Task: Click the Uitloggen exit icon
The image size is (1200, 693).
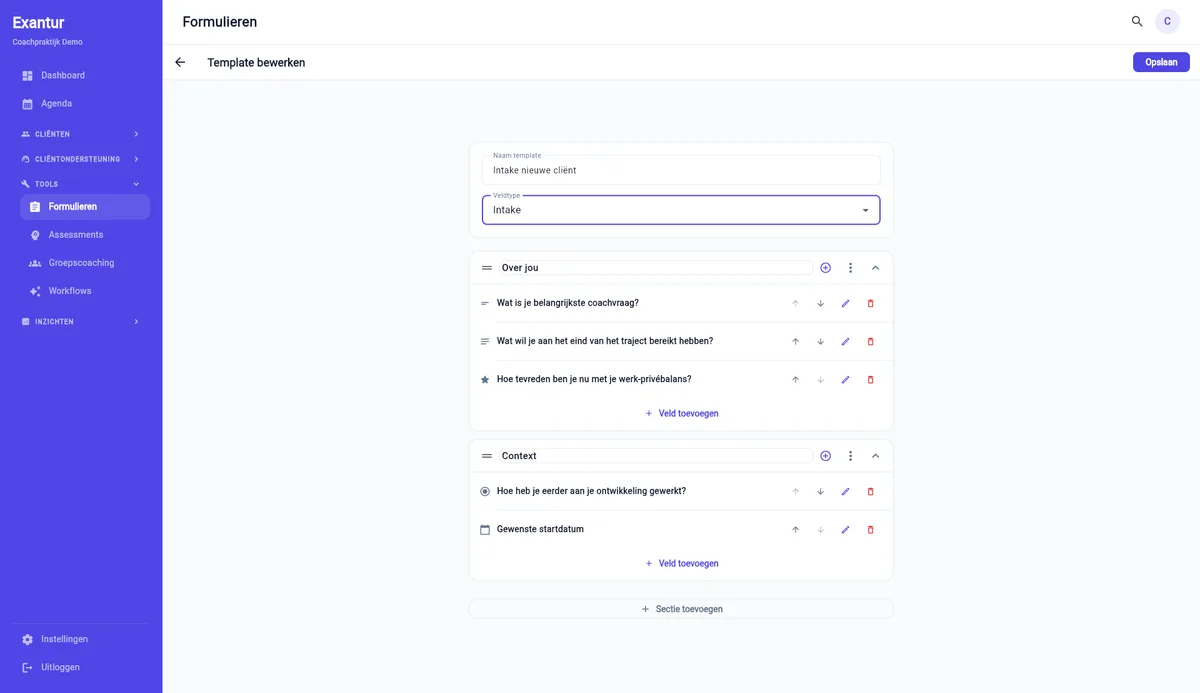Action: pos(27,667)
